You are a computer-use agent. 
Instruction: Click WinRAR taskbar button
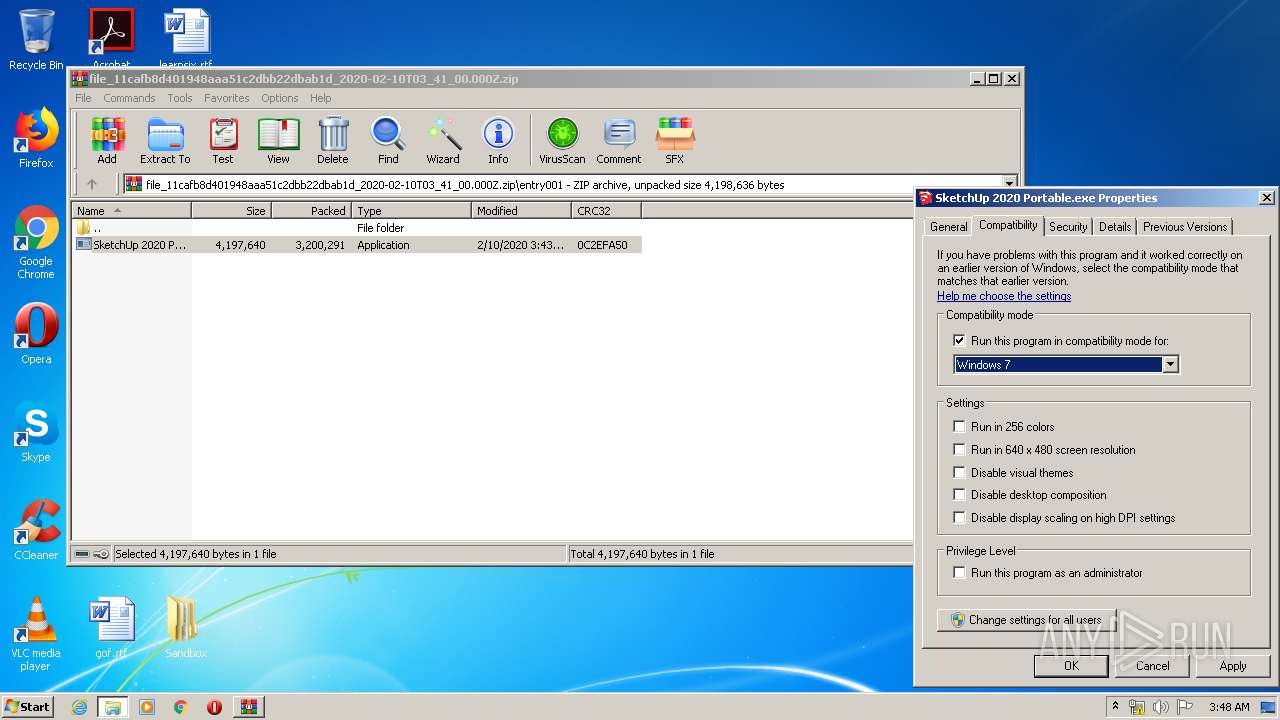(248, 707)
